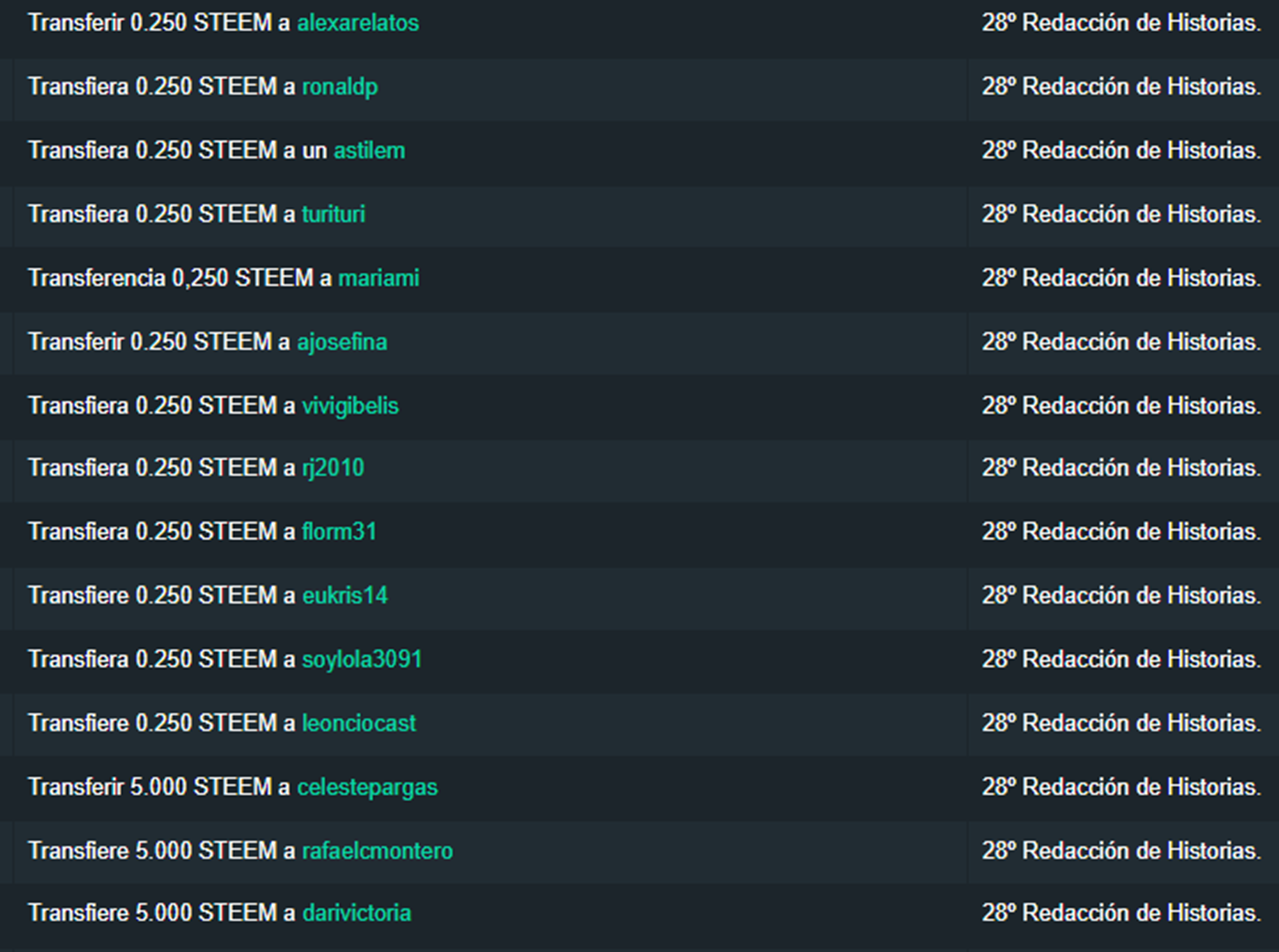
Task: Open the florm31 user link
Action: click(x=339, y=532)
